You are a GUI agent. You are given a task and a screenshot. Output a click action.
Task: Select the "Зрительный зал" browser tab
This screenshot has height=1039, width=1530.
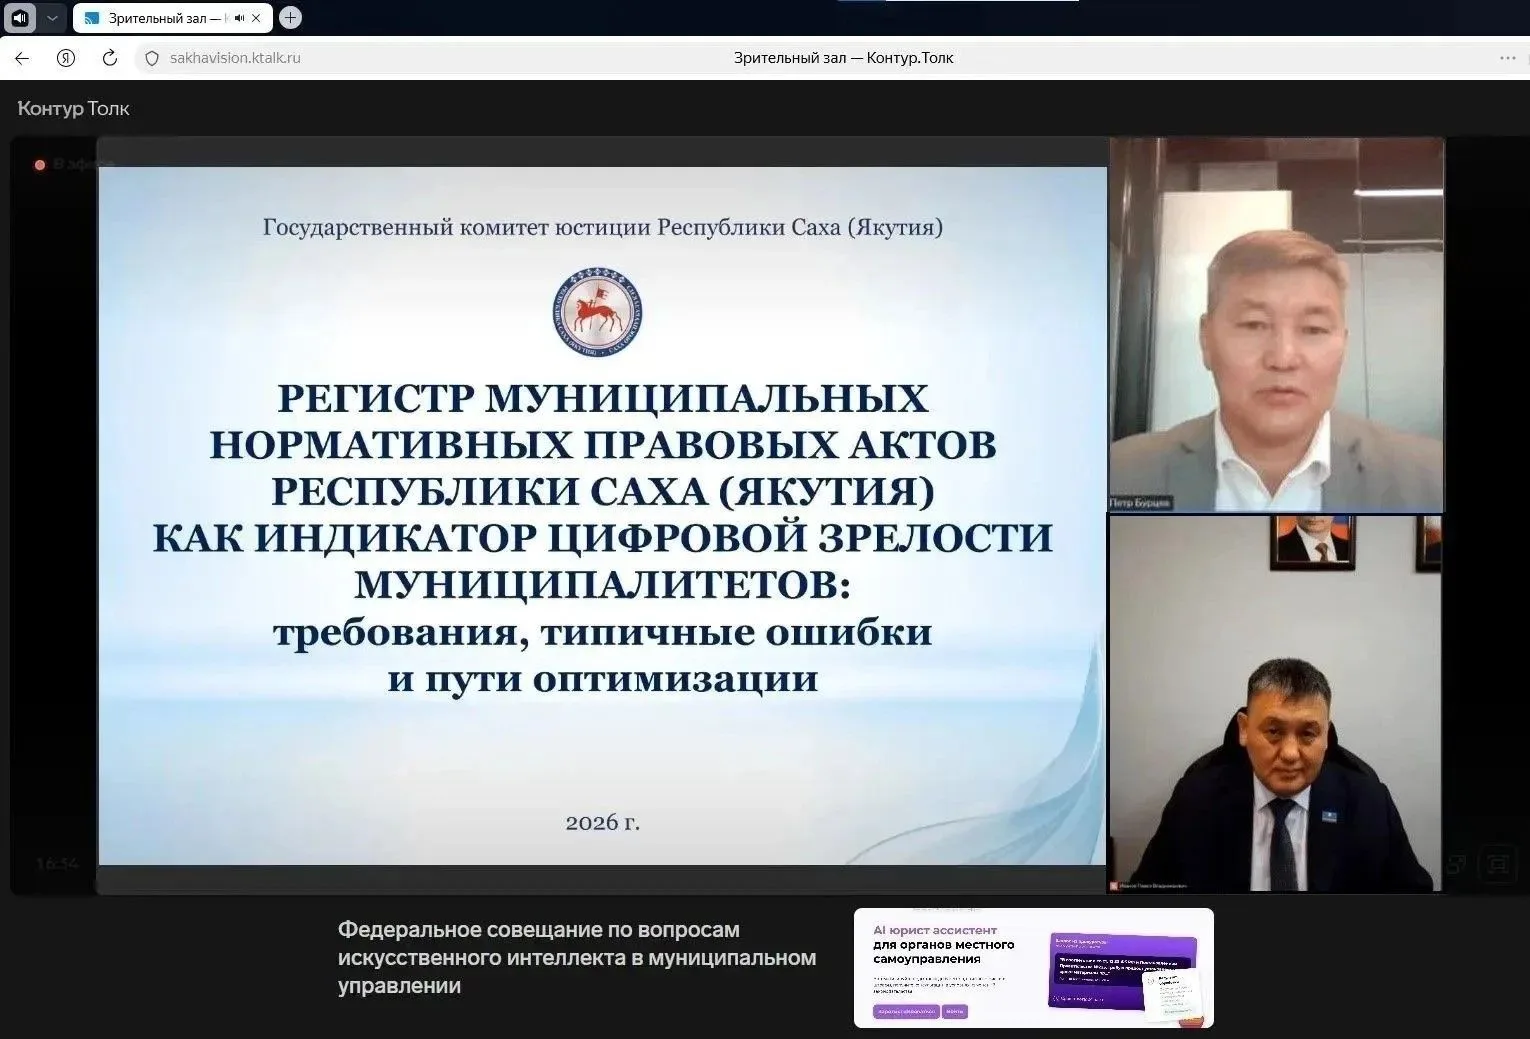tap(171, 18)
